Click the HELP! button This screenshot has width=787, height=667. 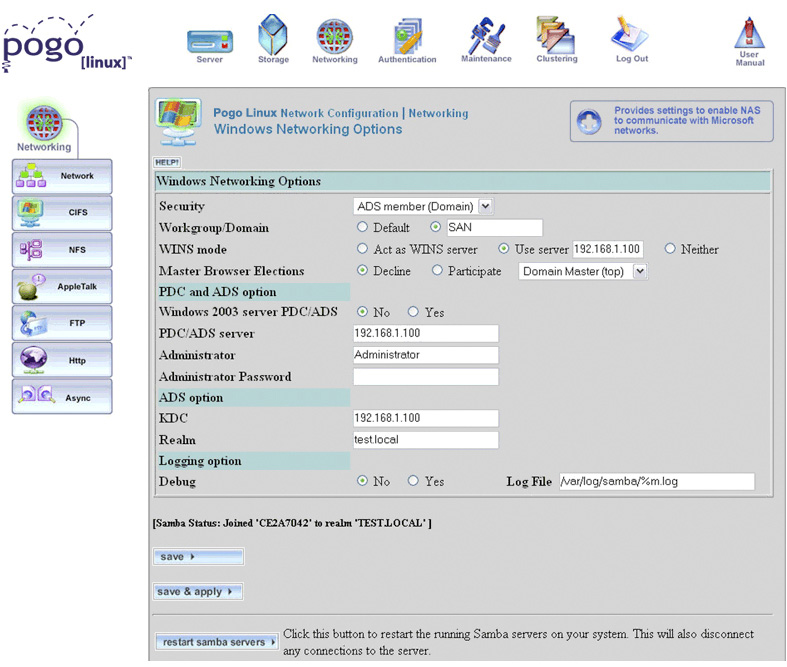point(167,162)
